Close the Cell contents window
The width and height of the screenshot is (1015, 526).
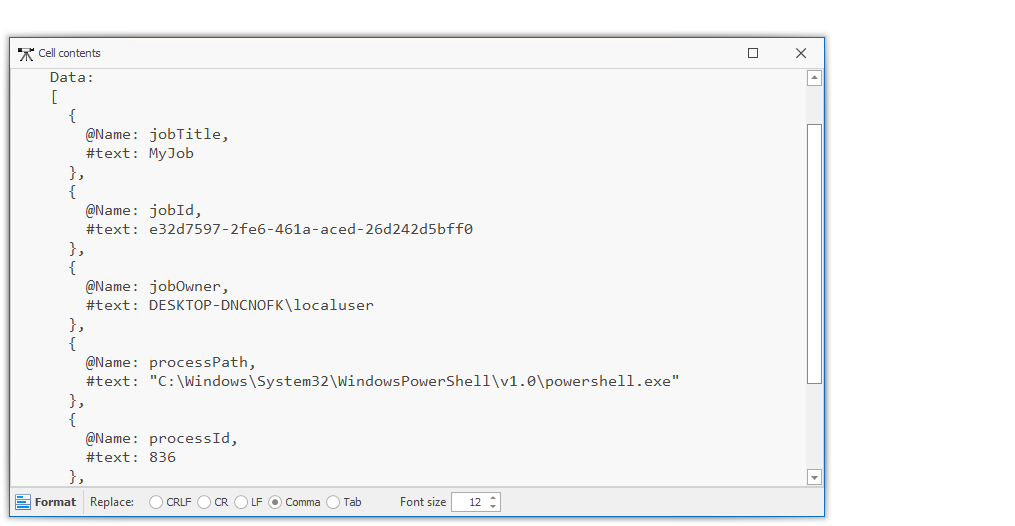(801, 53)
